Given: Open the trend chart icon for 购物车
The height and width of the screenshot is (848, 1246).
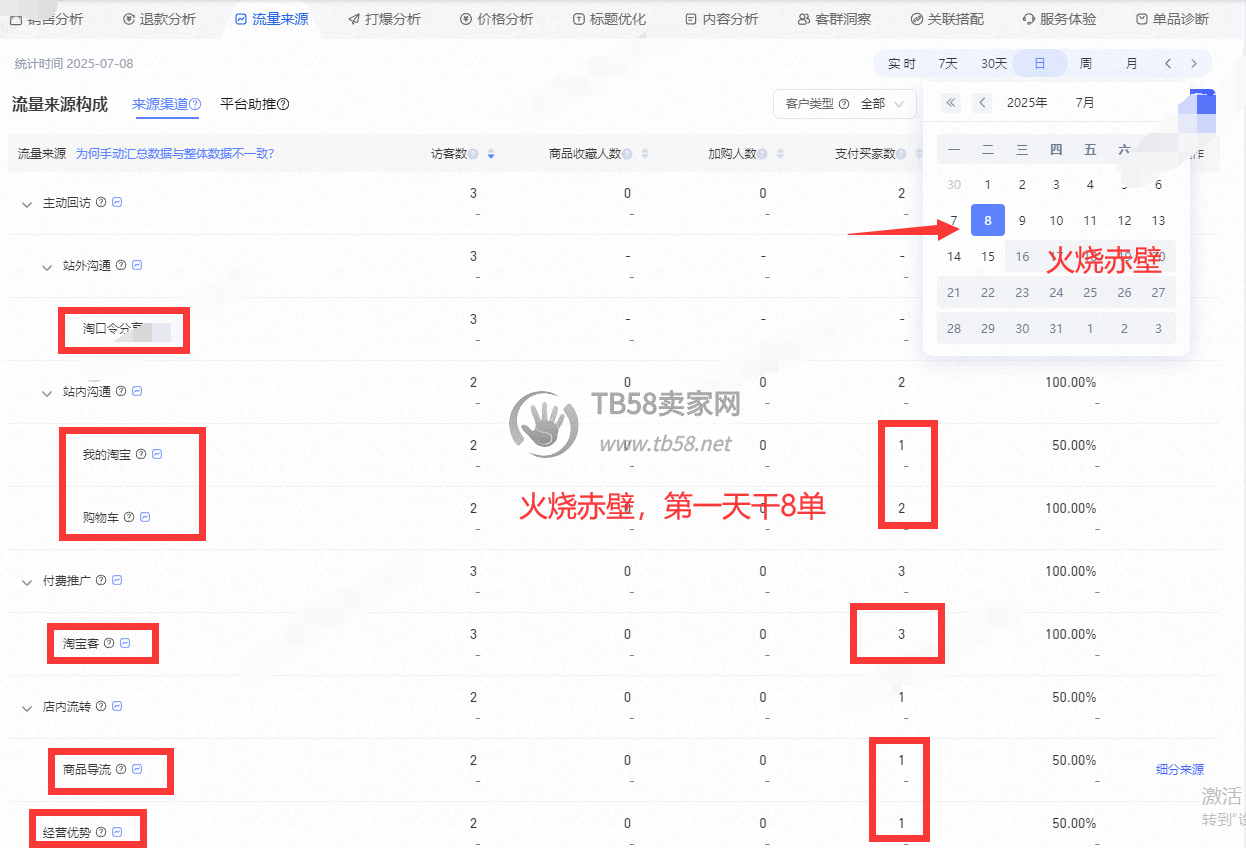Looking at the screenshot, I should pyautogui.click(x=145, y=517).
